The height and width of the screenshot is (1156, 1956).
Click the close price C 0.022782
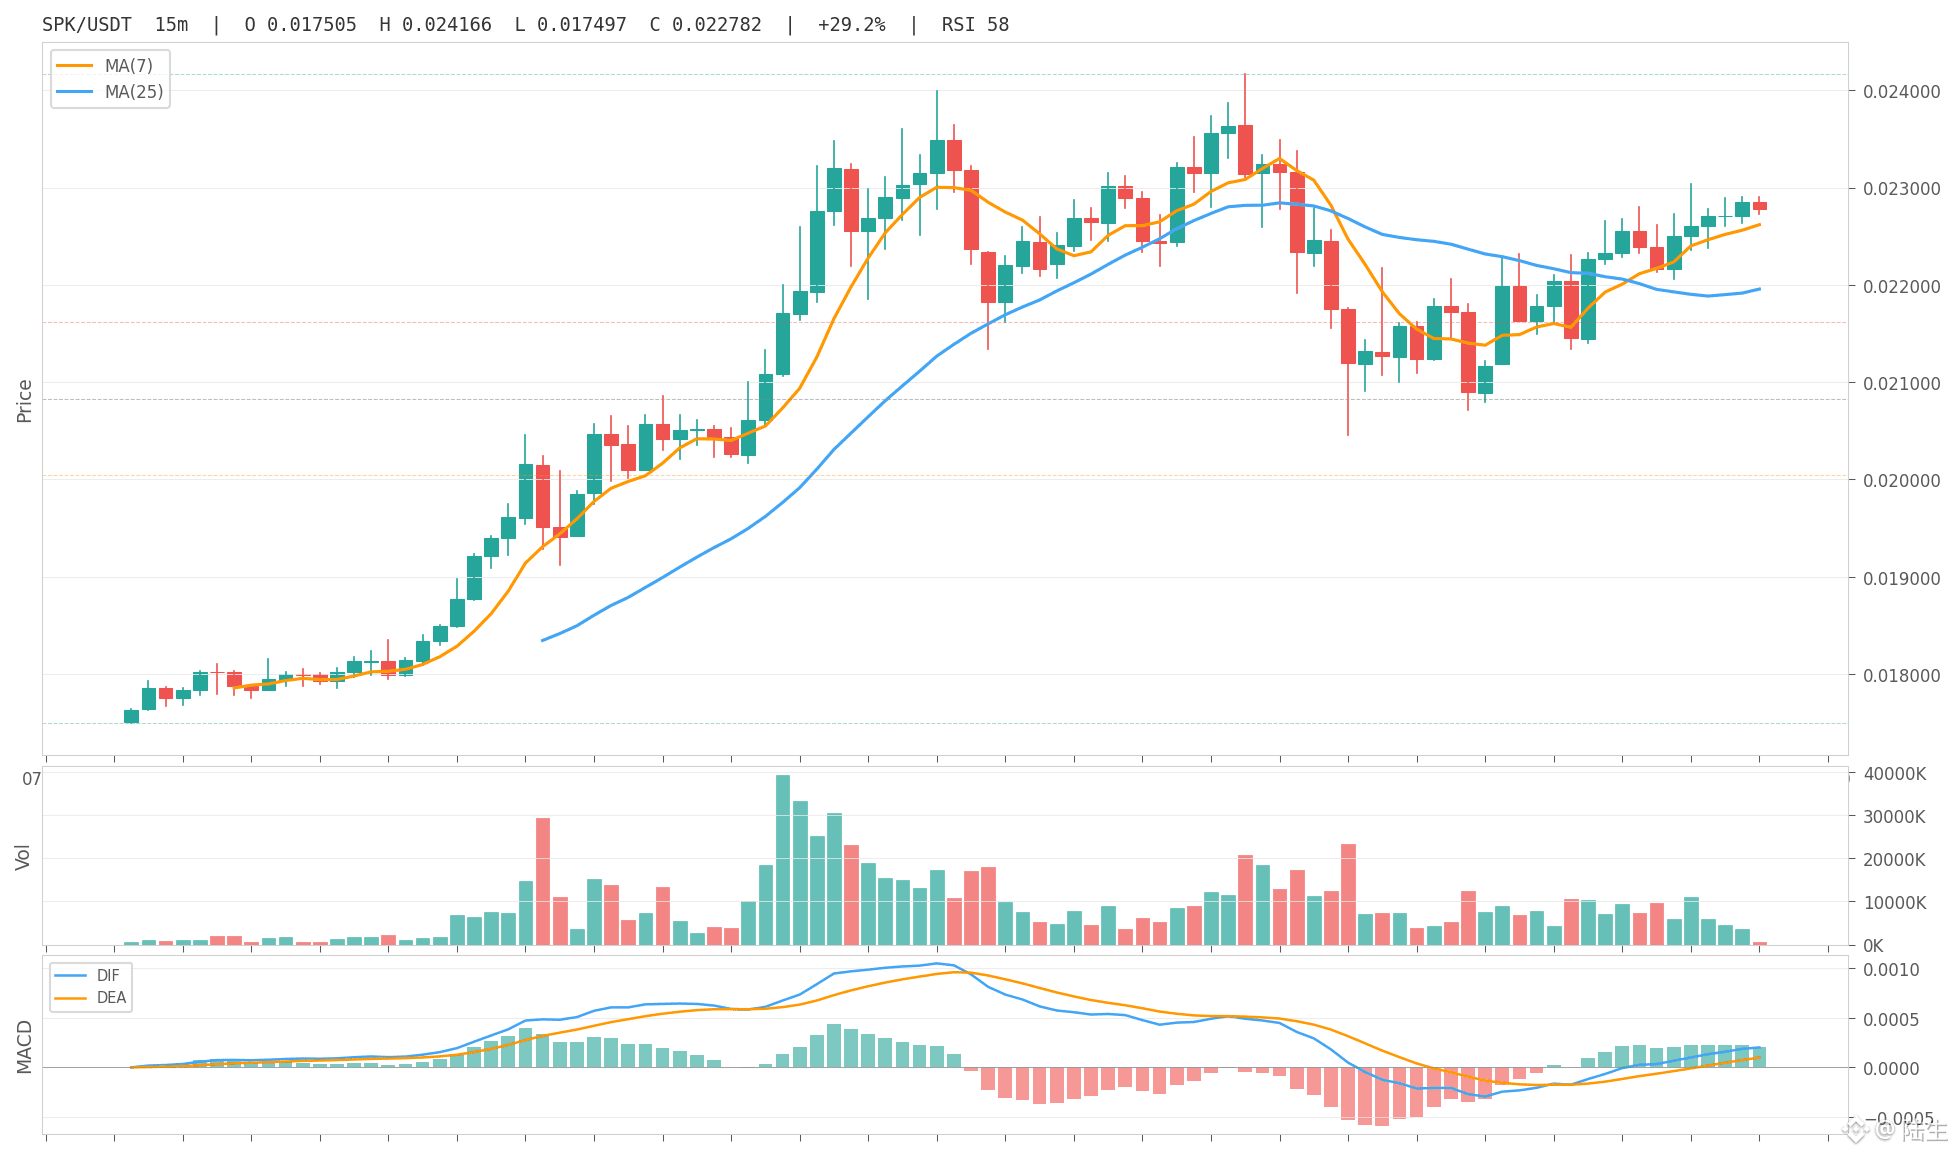[x=705, y=25]
